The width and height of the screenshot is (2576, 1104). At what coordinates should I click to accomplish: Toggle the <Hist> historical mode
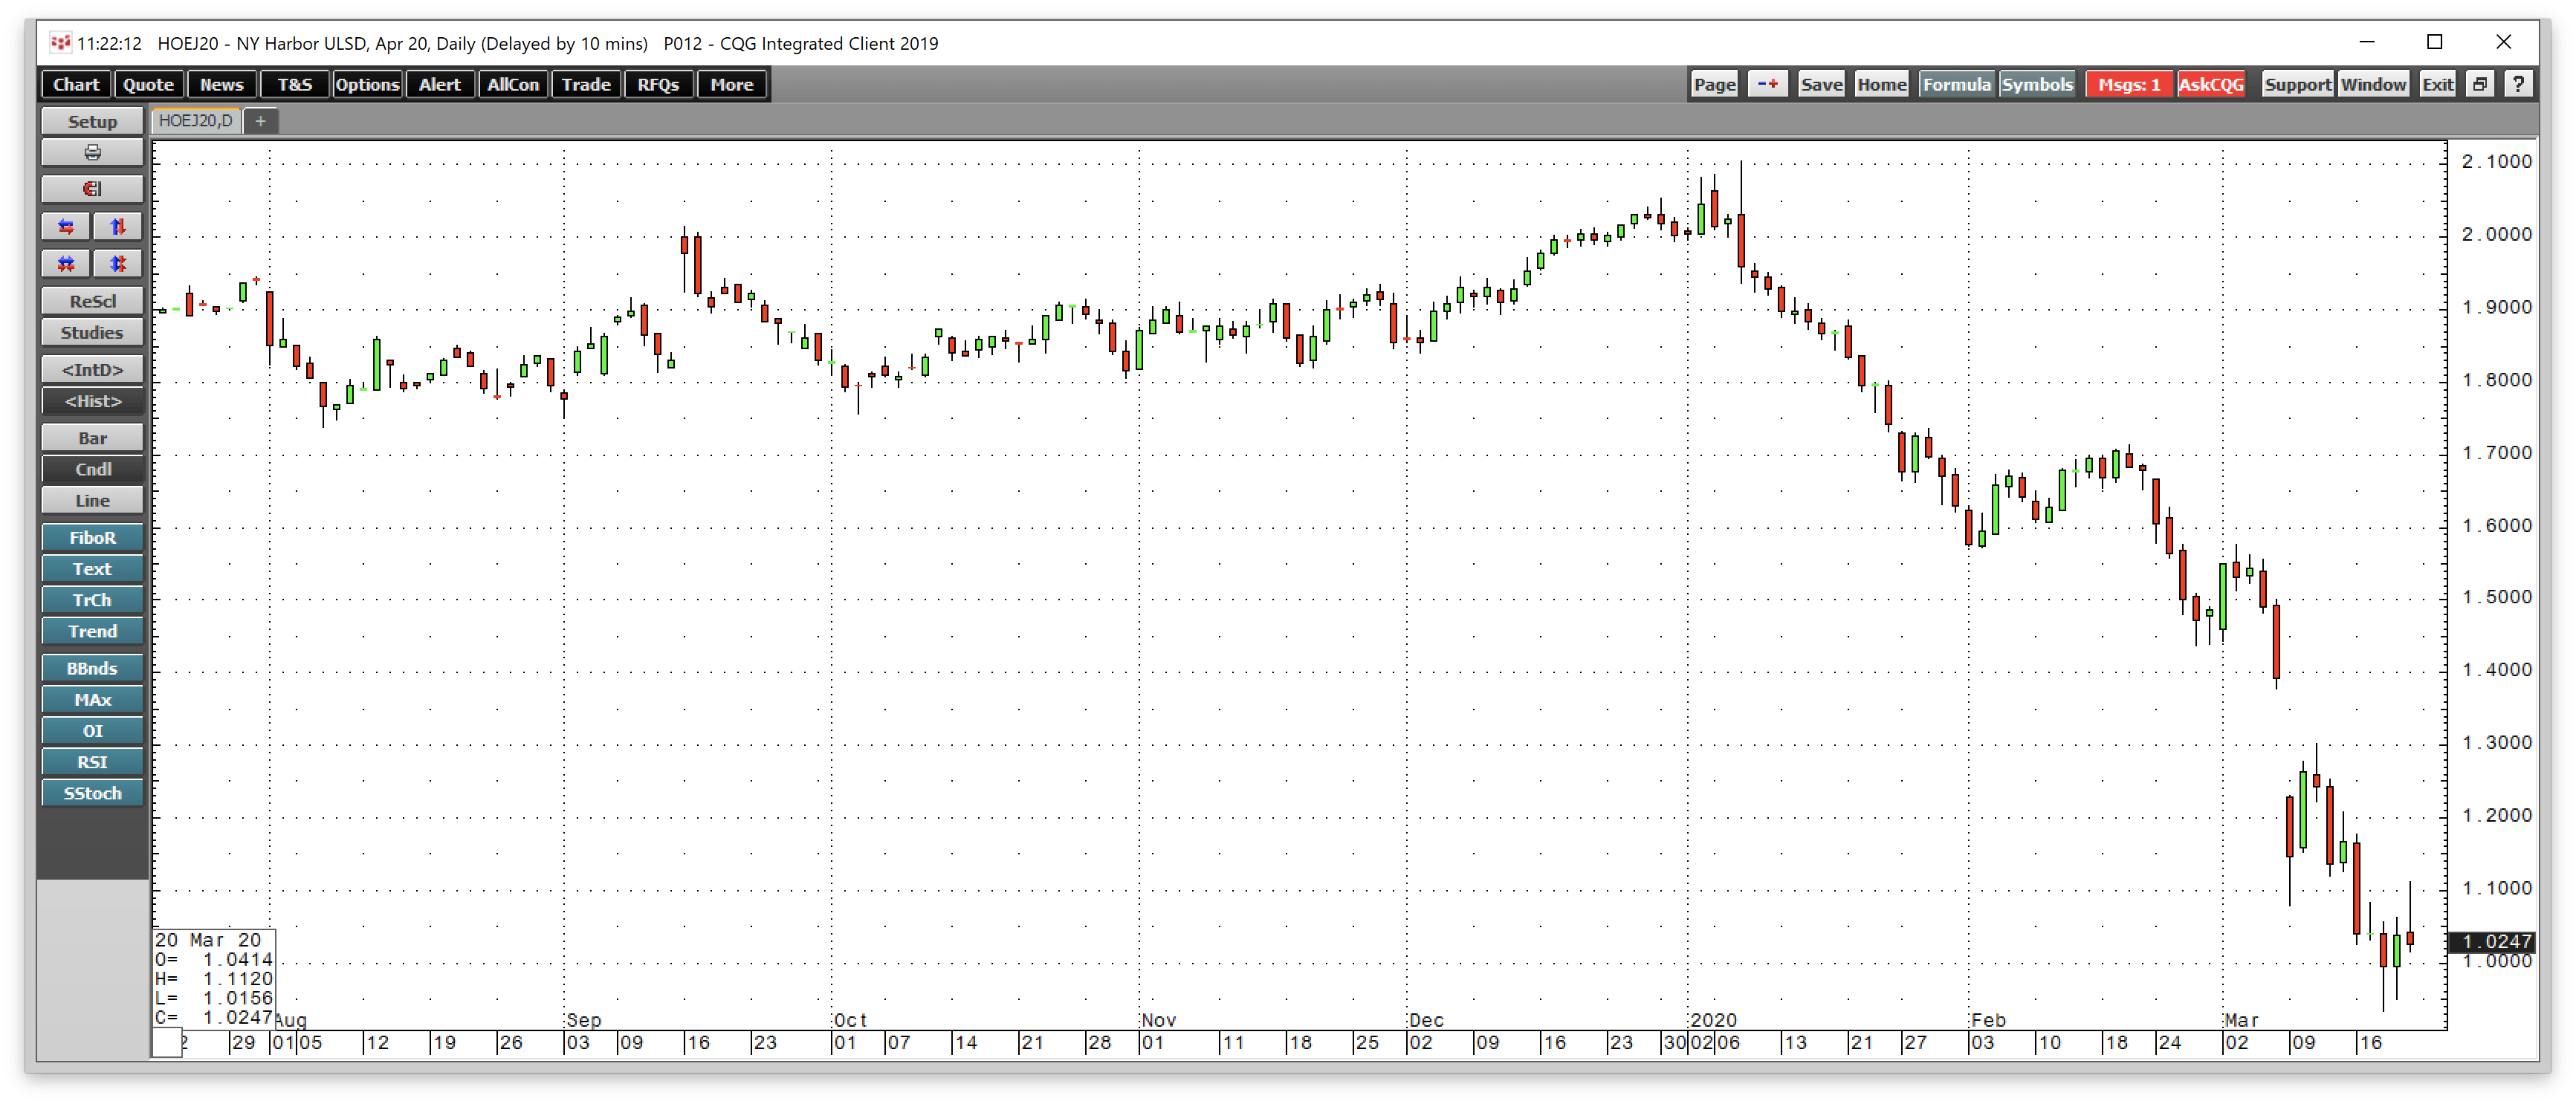click(92, 401)
